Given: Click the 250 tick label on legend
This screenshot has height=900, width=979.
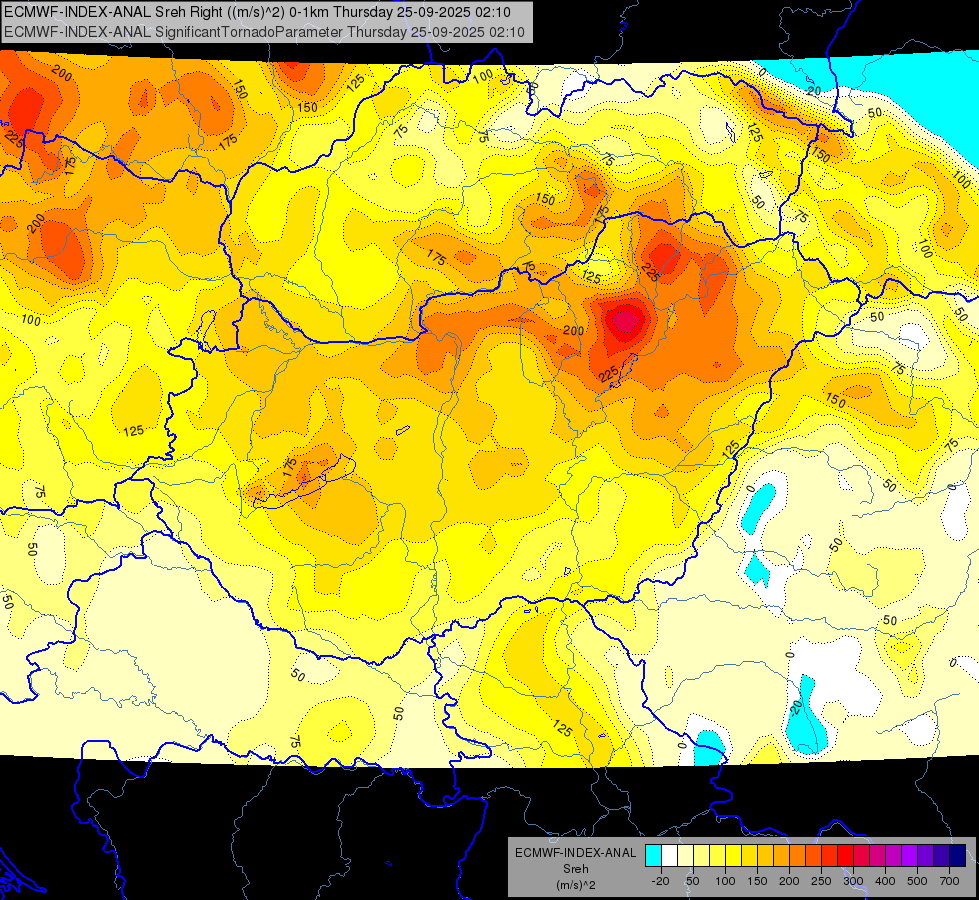Looking at the screenshot, I should (x=821, y=881).
